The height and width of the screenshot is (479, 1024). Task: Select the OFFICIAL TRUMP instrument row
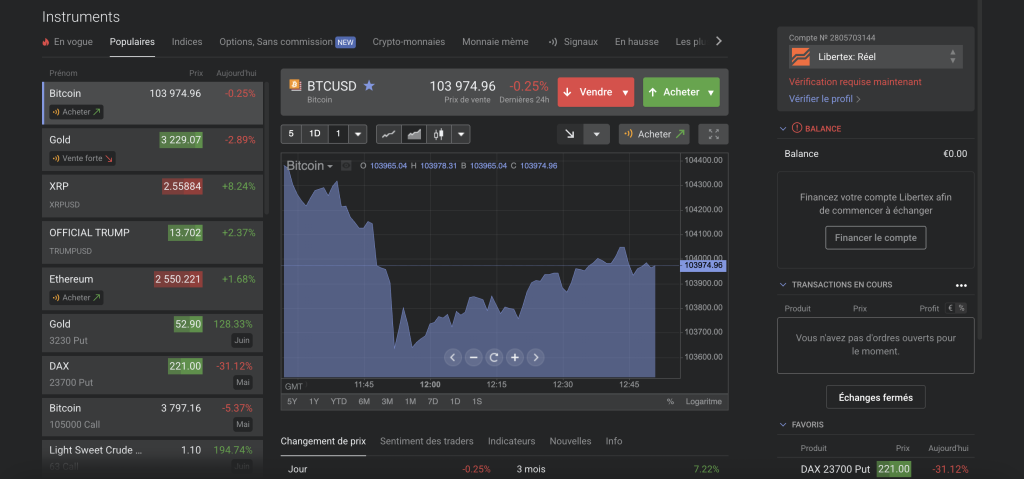[152, 242]
